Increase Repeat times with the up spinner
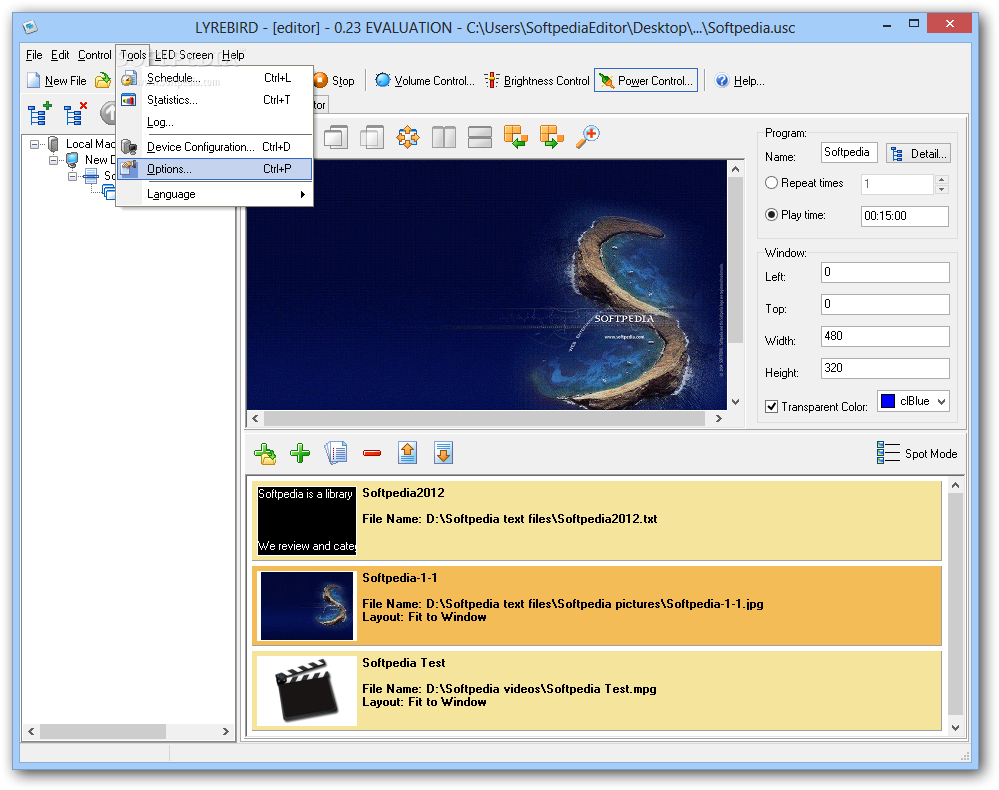Screen dimensions: 999x790 (942, 179)
